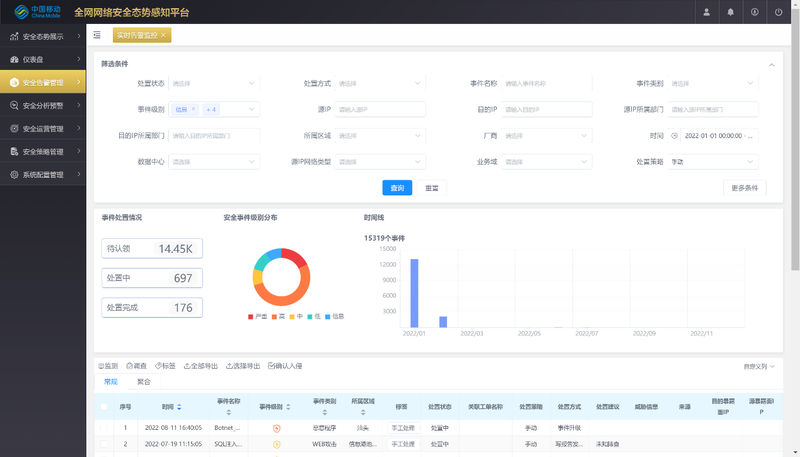Image resolution: width=800 pixels, height=457 pixels.
Task: Click the 监测 toolbar action
Action: click(108, 366)
